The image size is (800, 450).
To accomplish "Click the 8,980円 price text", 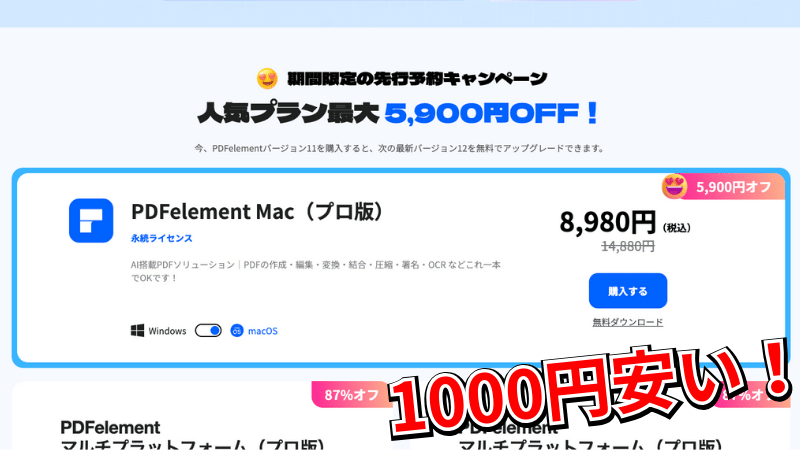I will 608,222.
